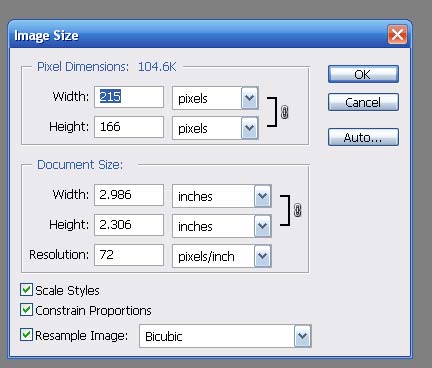Uncheck the Resample Image option
The image size is (432, 368).
26,335
